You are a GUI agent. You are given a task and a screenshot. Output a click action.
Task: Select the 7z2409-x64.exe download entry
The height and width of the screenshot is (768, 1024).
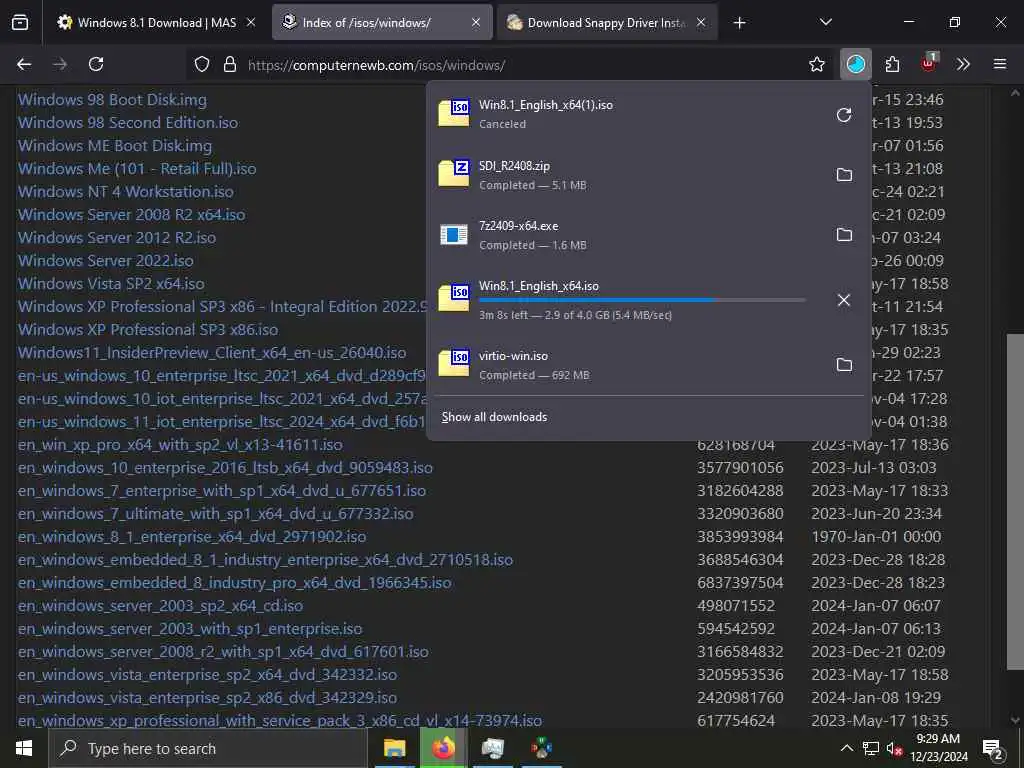(627, 235)
